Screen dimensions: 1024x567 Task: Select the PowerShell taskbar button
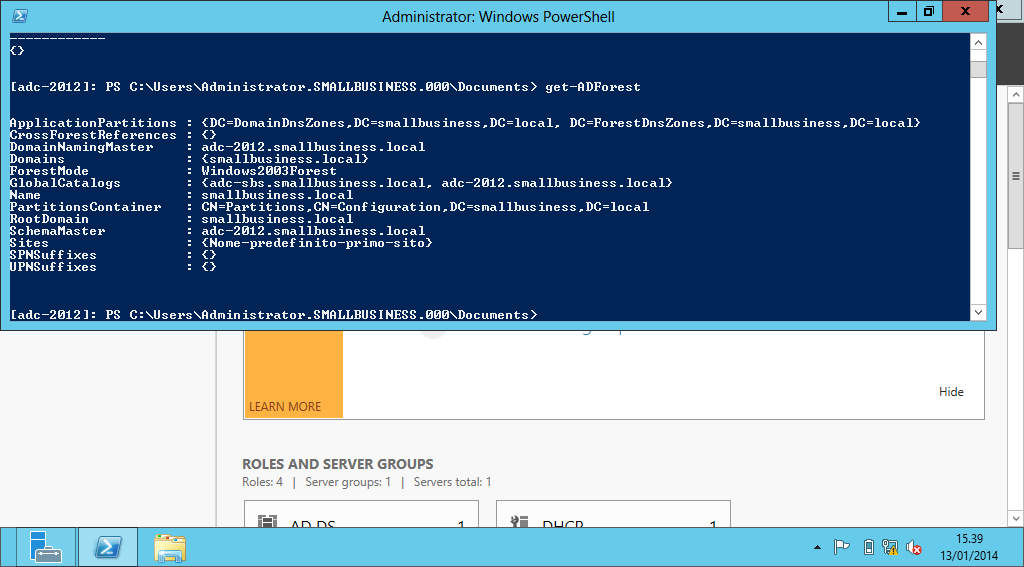(x=108, y=547)
